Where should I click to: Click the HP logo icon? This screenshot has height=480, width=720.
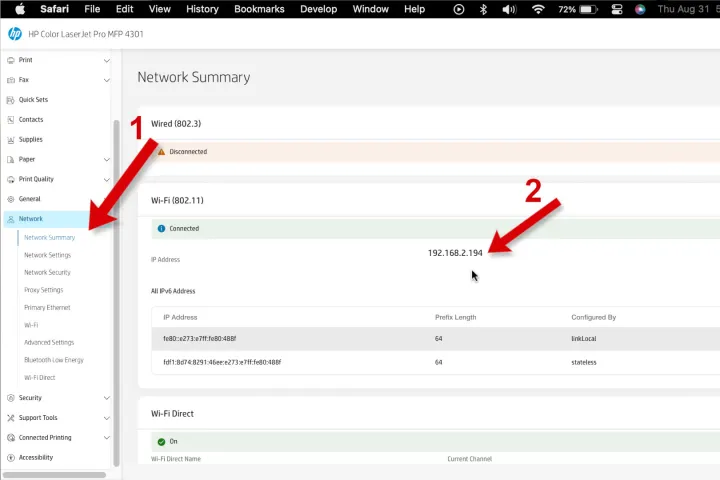coord(15,34)
